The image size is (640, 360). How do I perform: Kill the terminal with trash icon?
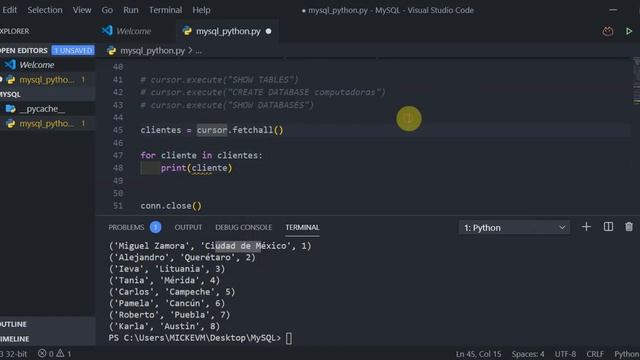point(629,227)
